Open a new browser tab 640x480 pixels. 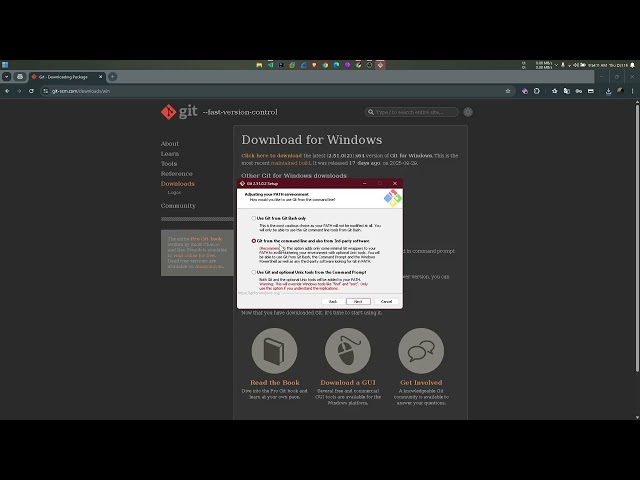113,77
